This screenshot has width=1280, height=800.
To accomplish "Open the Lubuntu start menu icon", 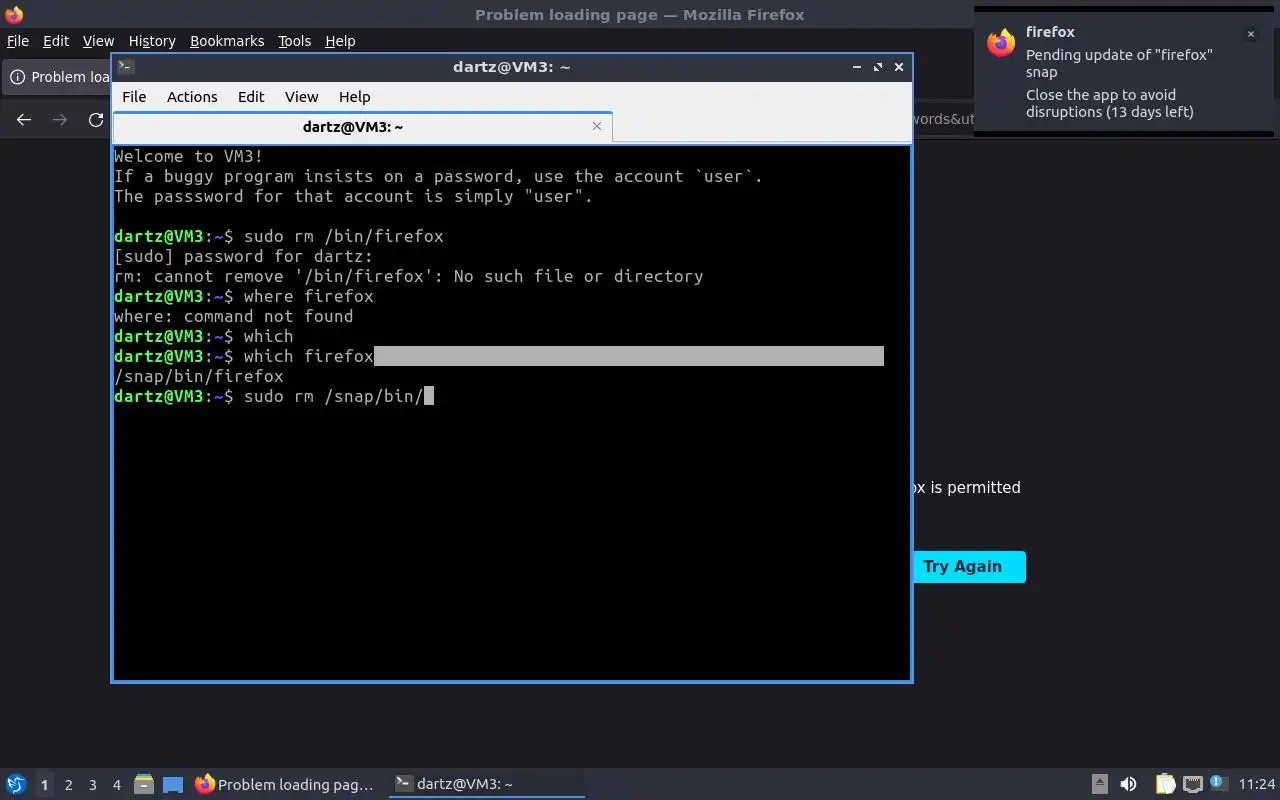I will [x=15, y=784].
